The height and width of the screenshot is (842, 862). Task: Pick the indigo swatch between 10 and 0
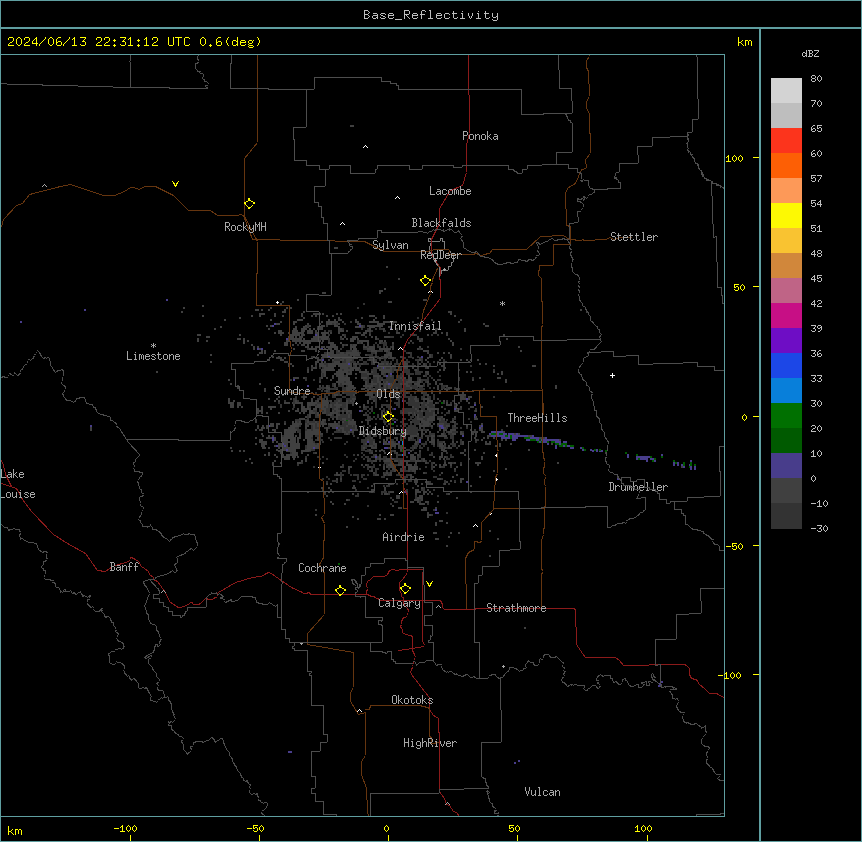[786, 466]
